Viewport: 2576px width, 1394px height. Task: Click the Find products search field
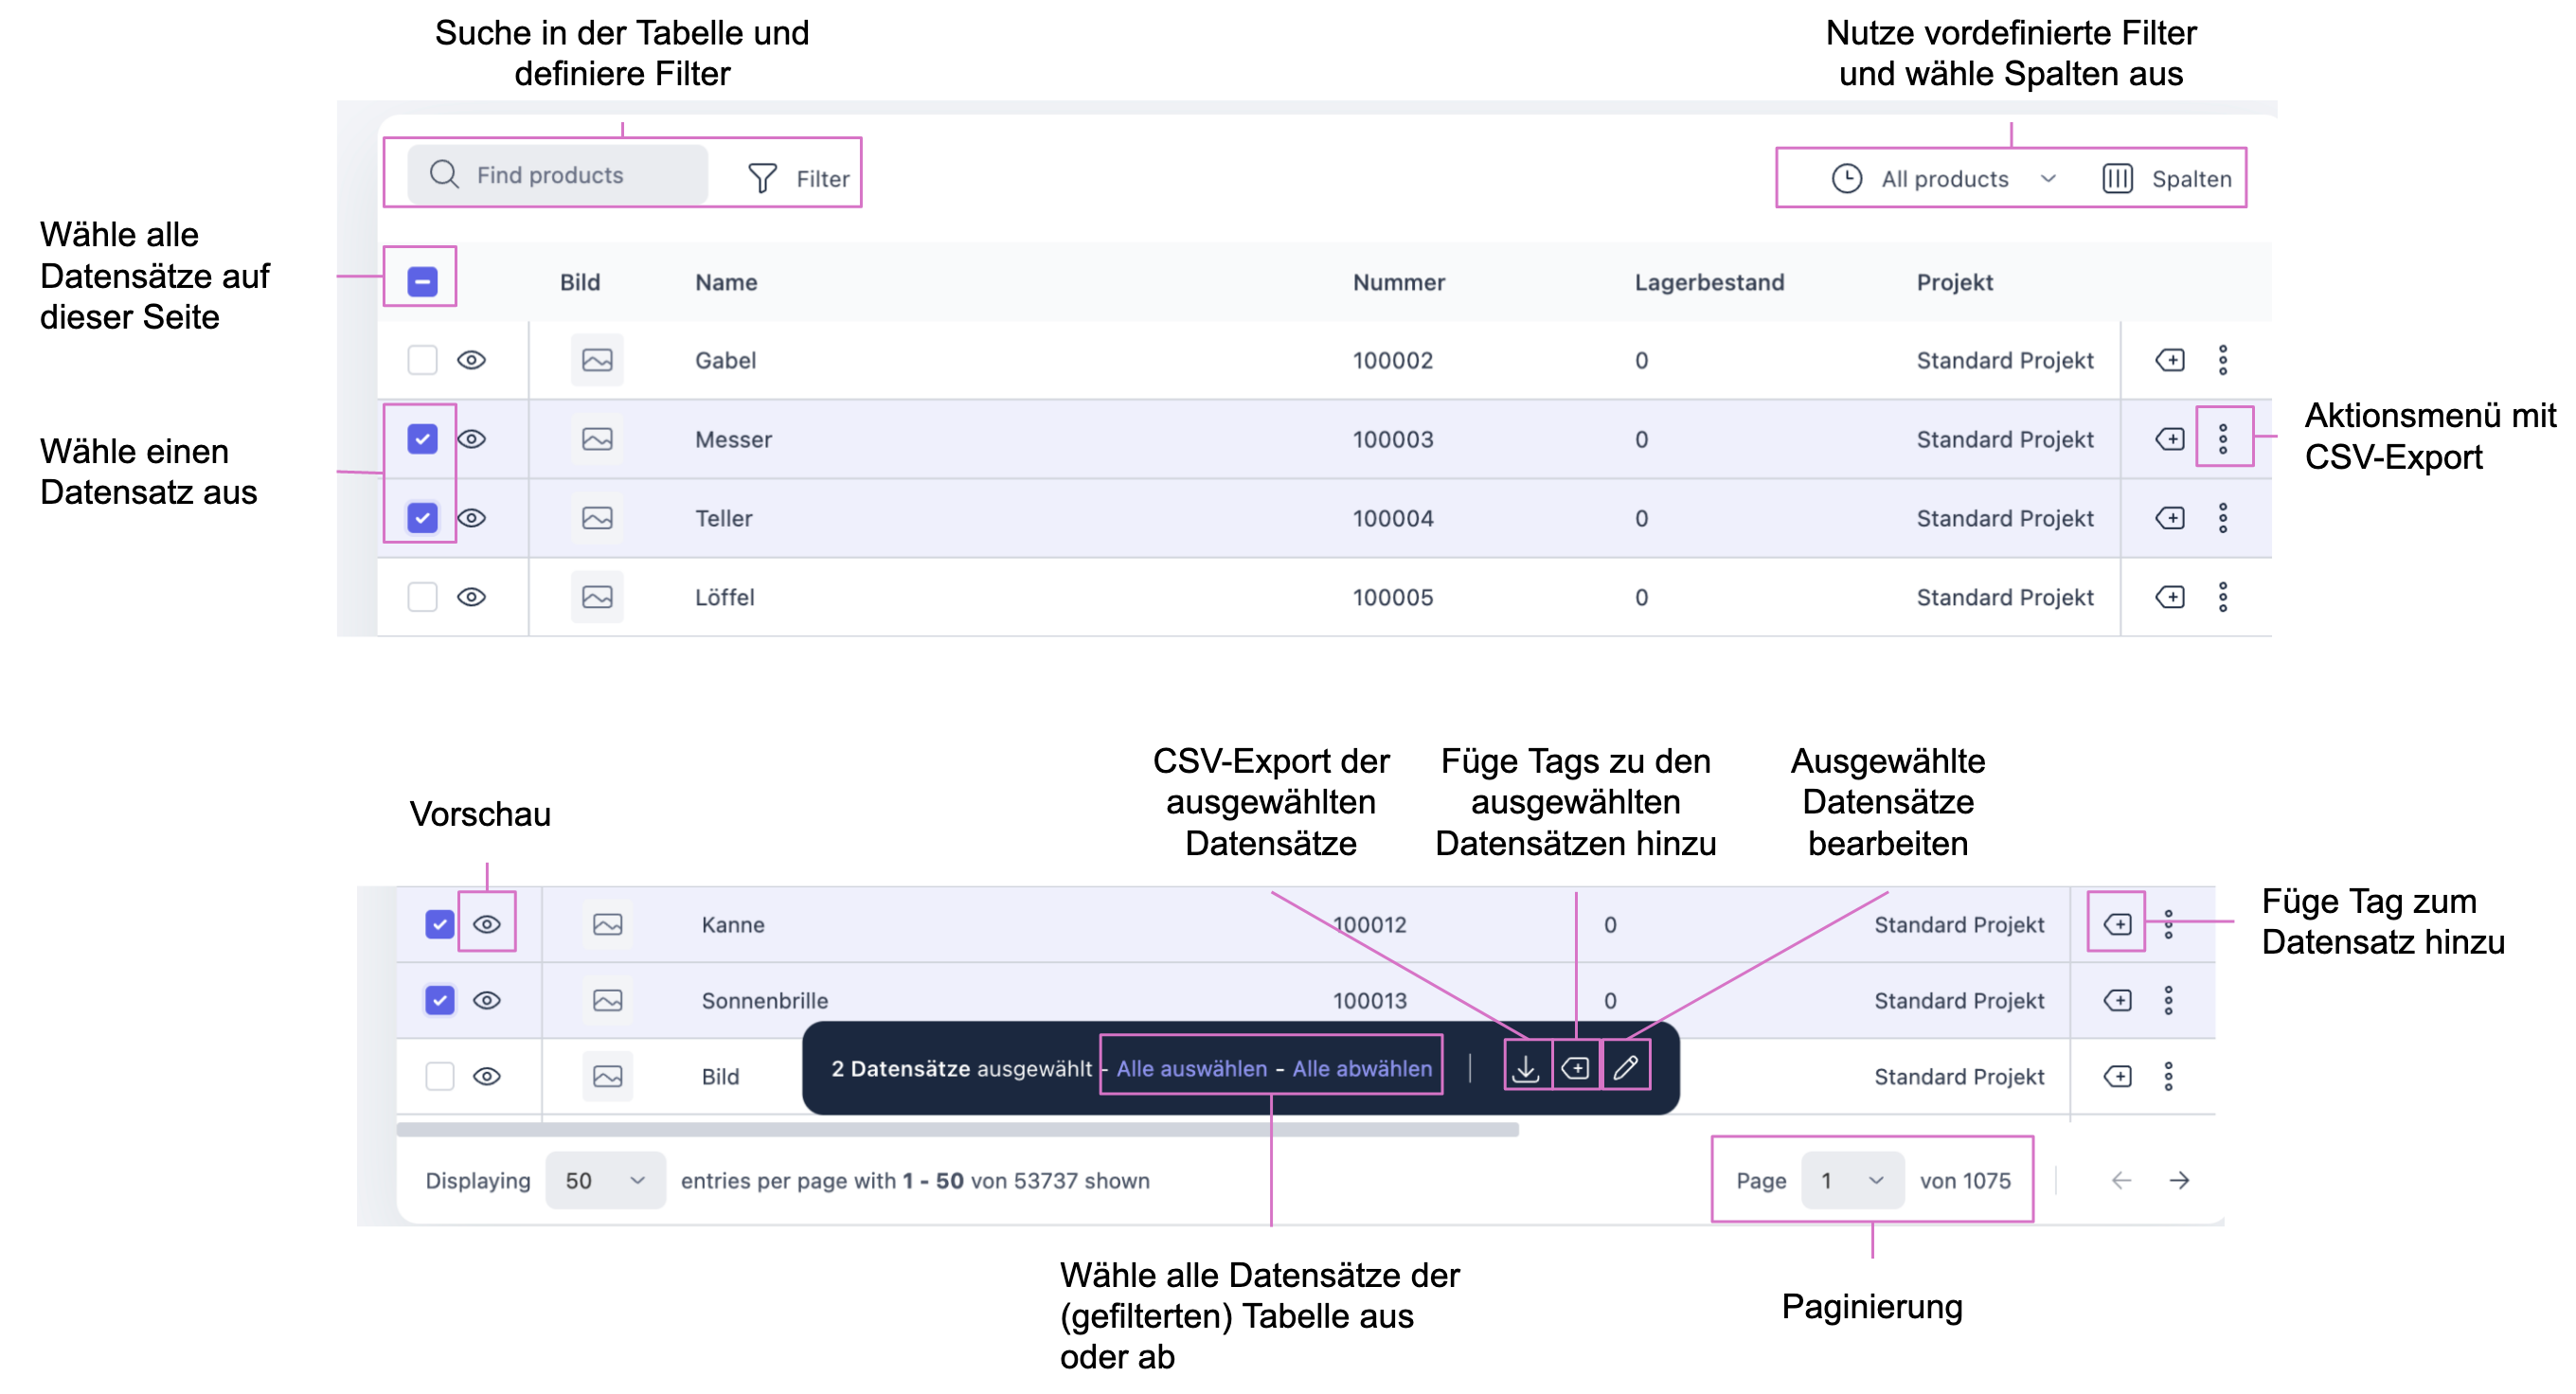coord(560,175)
